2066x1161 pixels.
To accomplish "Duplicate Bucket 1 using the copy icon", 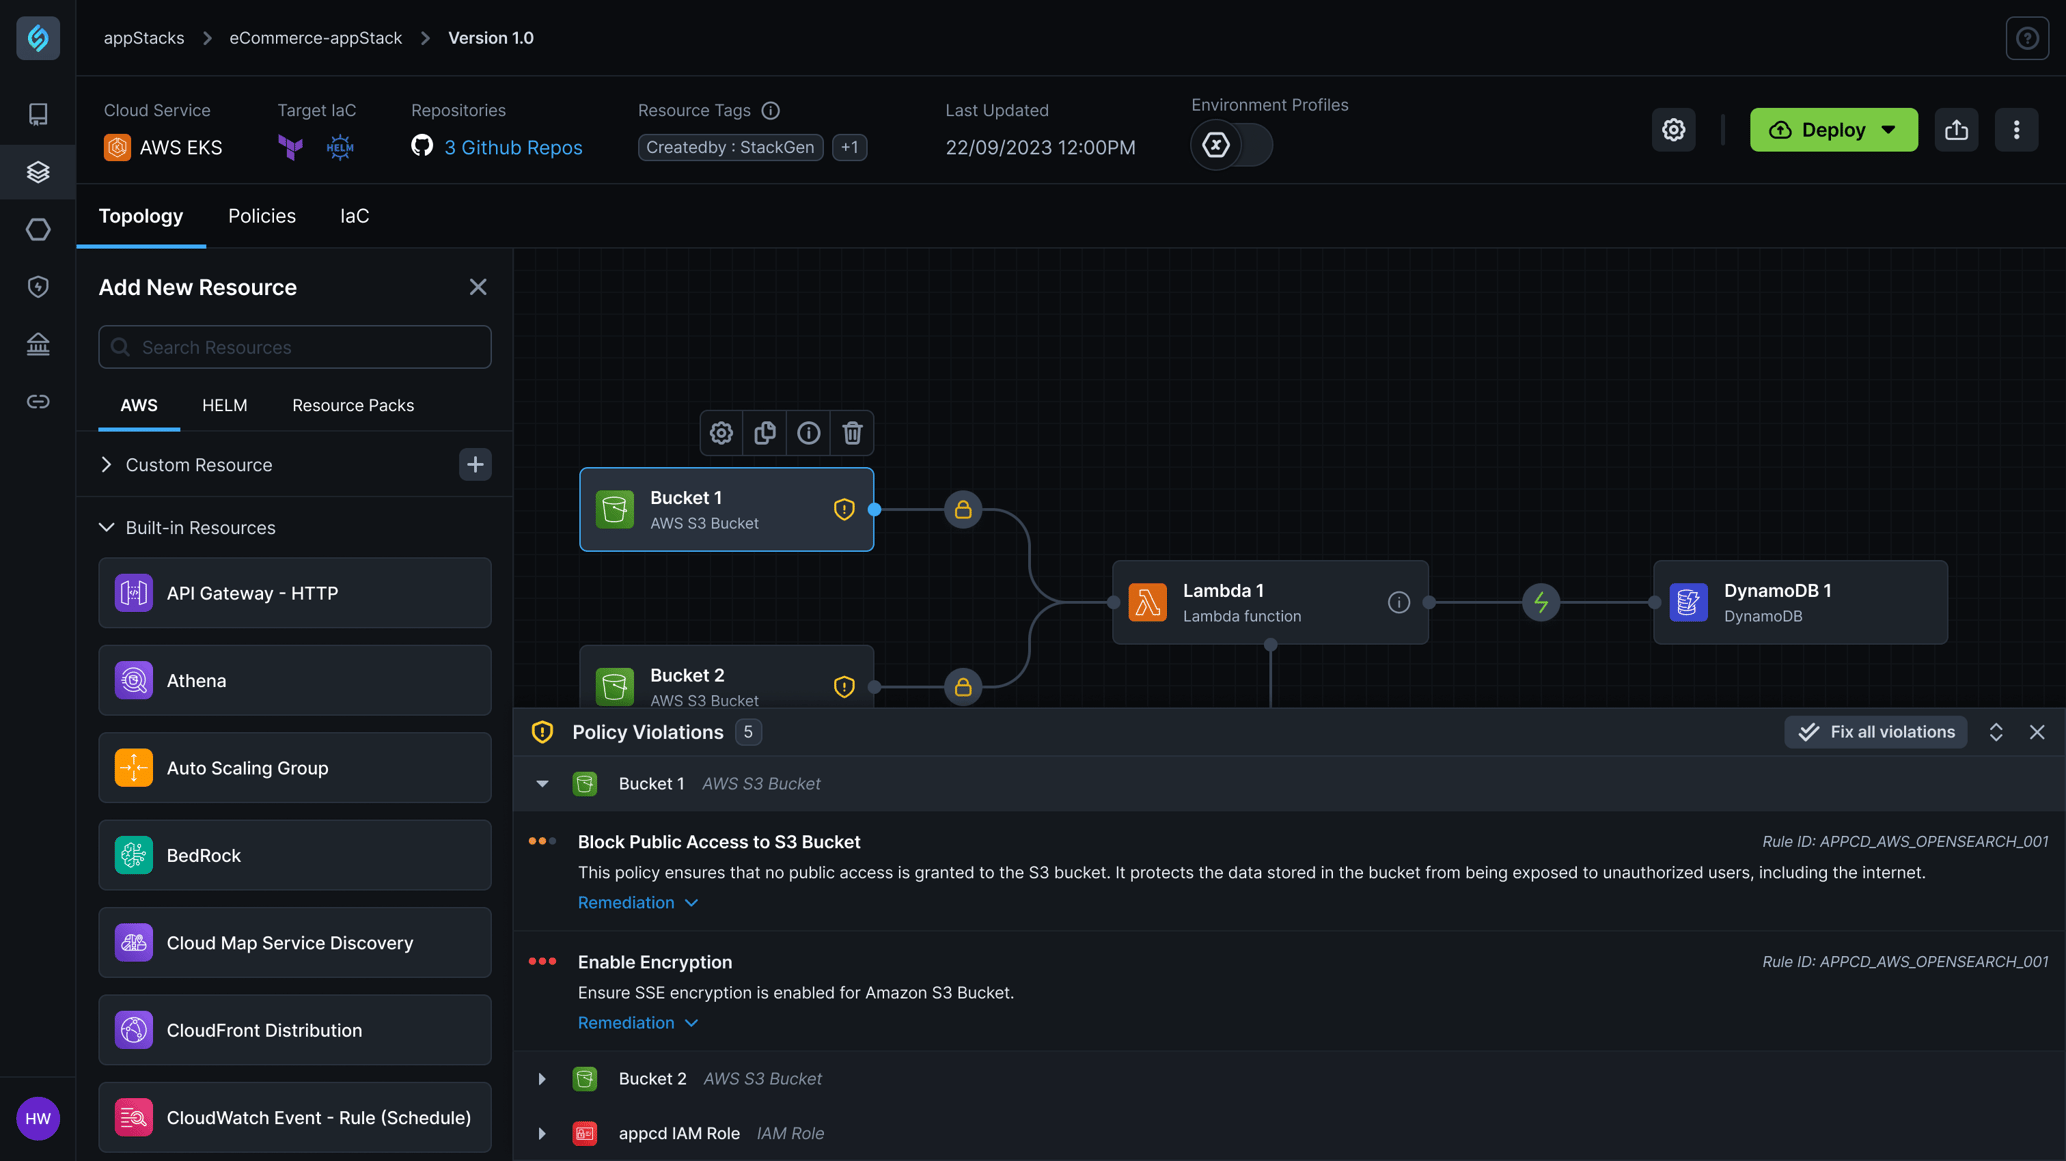I will [x=765, y=433].
